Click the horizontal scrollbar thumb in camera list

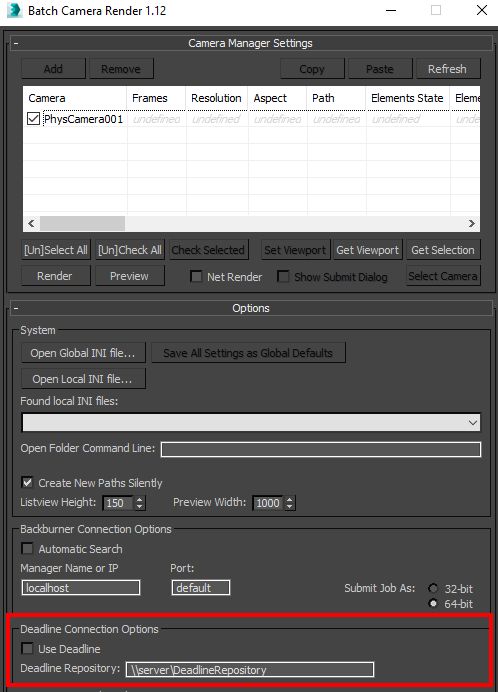[x=82, y=223]
